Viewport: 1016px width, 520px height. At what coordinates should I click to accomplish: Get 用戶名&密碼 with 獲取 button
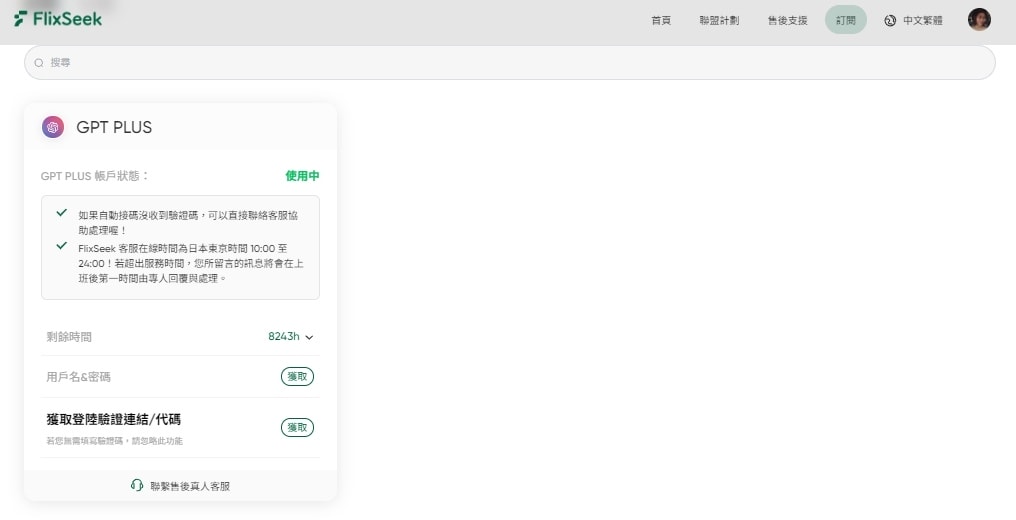click(297, 377)
